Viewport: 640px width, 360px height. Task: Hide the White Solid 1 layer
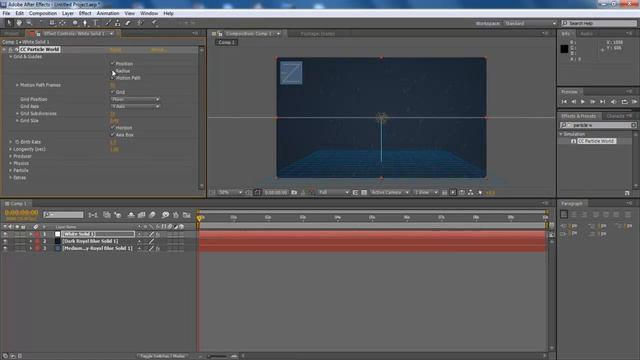click(5, 234)
